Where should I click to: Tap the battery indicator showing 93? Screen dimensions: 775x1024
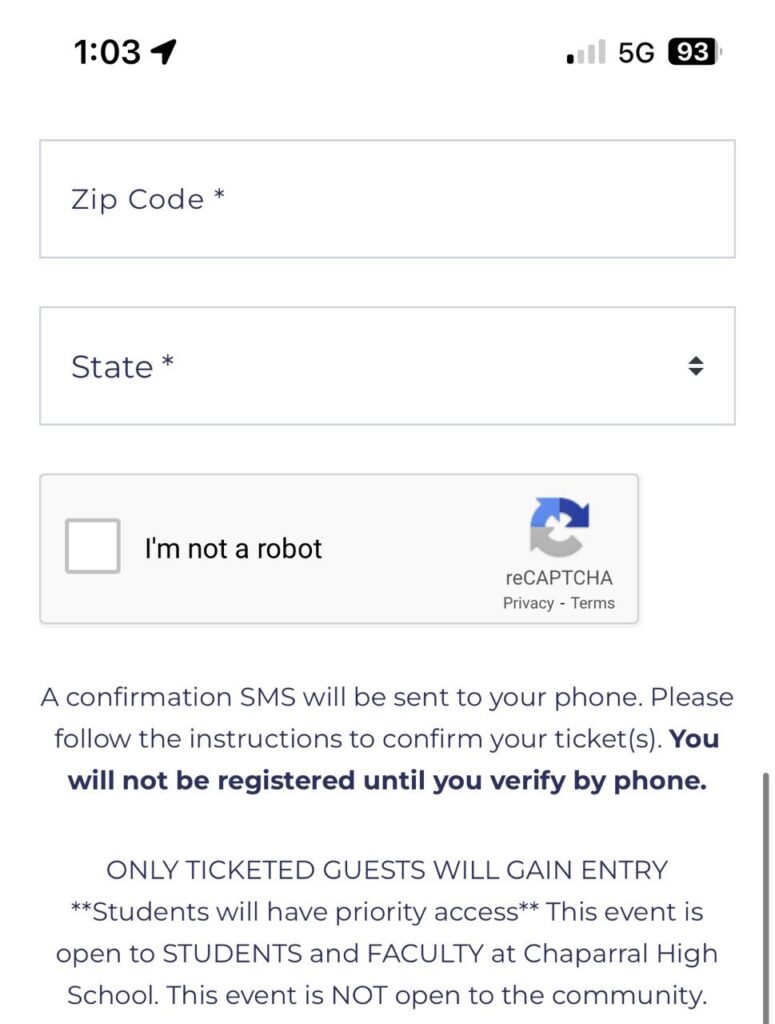point(694,52)
